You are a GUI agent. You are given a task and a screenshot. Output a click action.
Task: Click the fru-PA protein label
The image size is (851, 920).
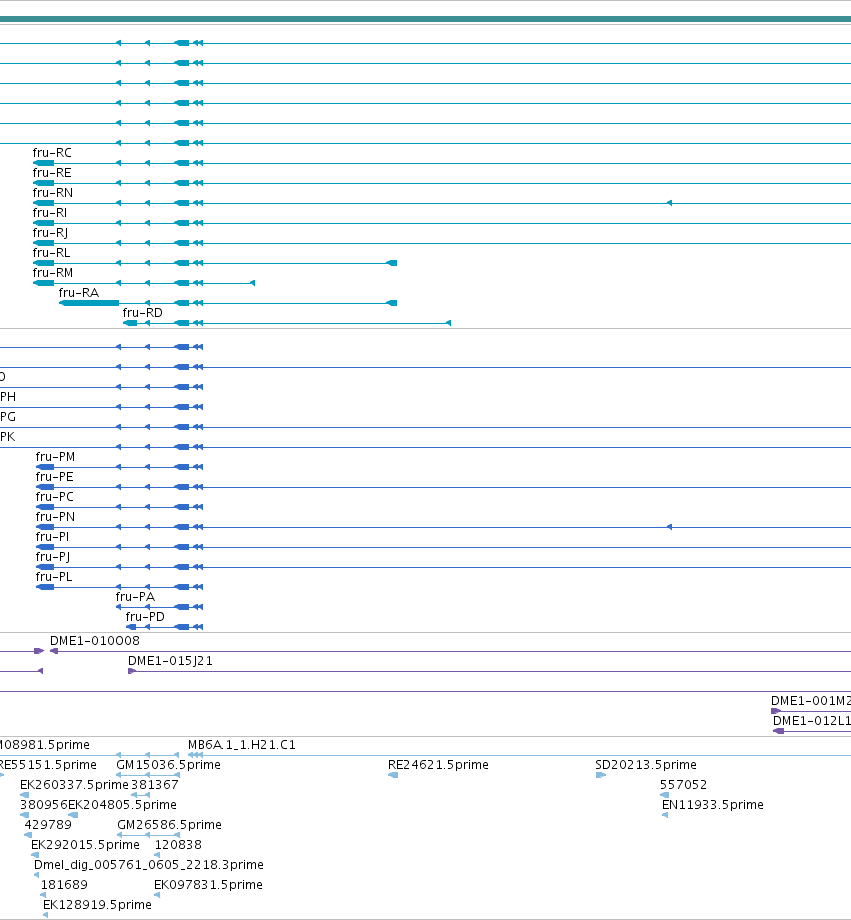(136, 597)
